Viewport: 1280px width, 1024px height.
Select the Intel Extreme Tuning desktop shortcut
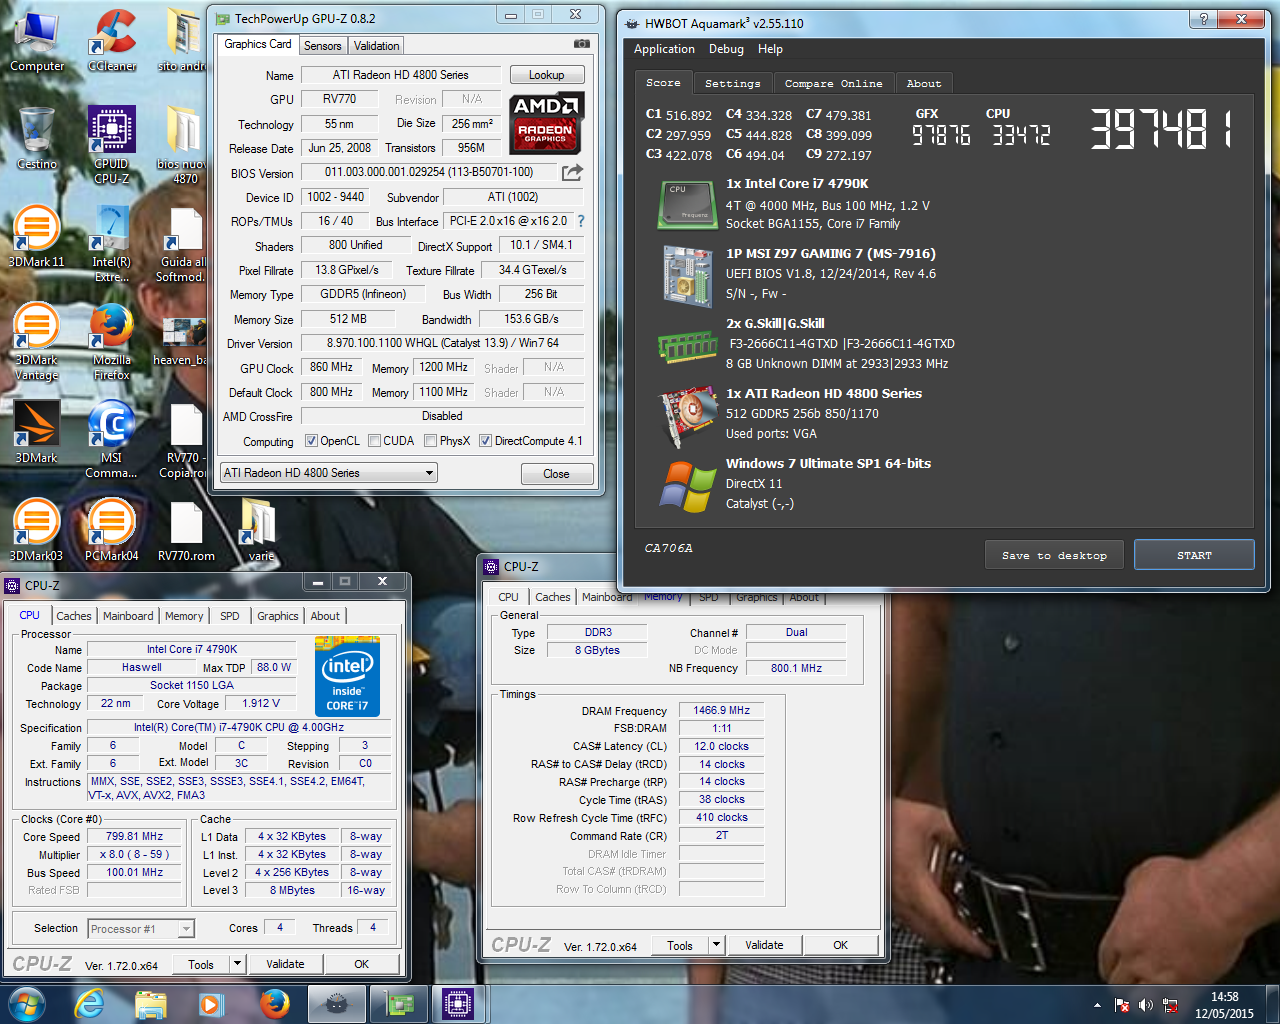(112, 244)
